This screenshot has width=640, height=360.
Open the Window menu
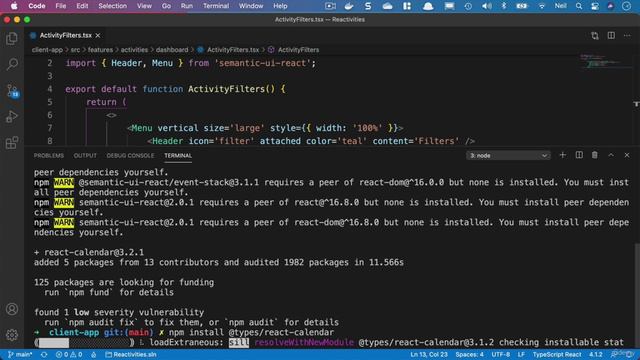coord(251,6)
